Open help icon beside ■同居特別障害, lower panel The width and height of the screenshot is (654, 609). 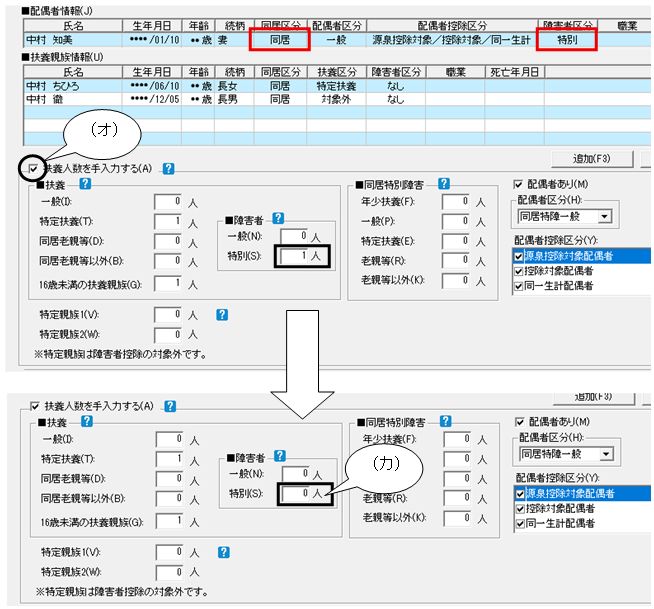pos(445,421)
